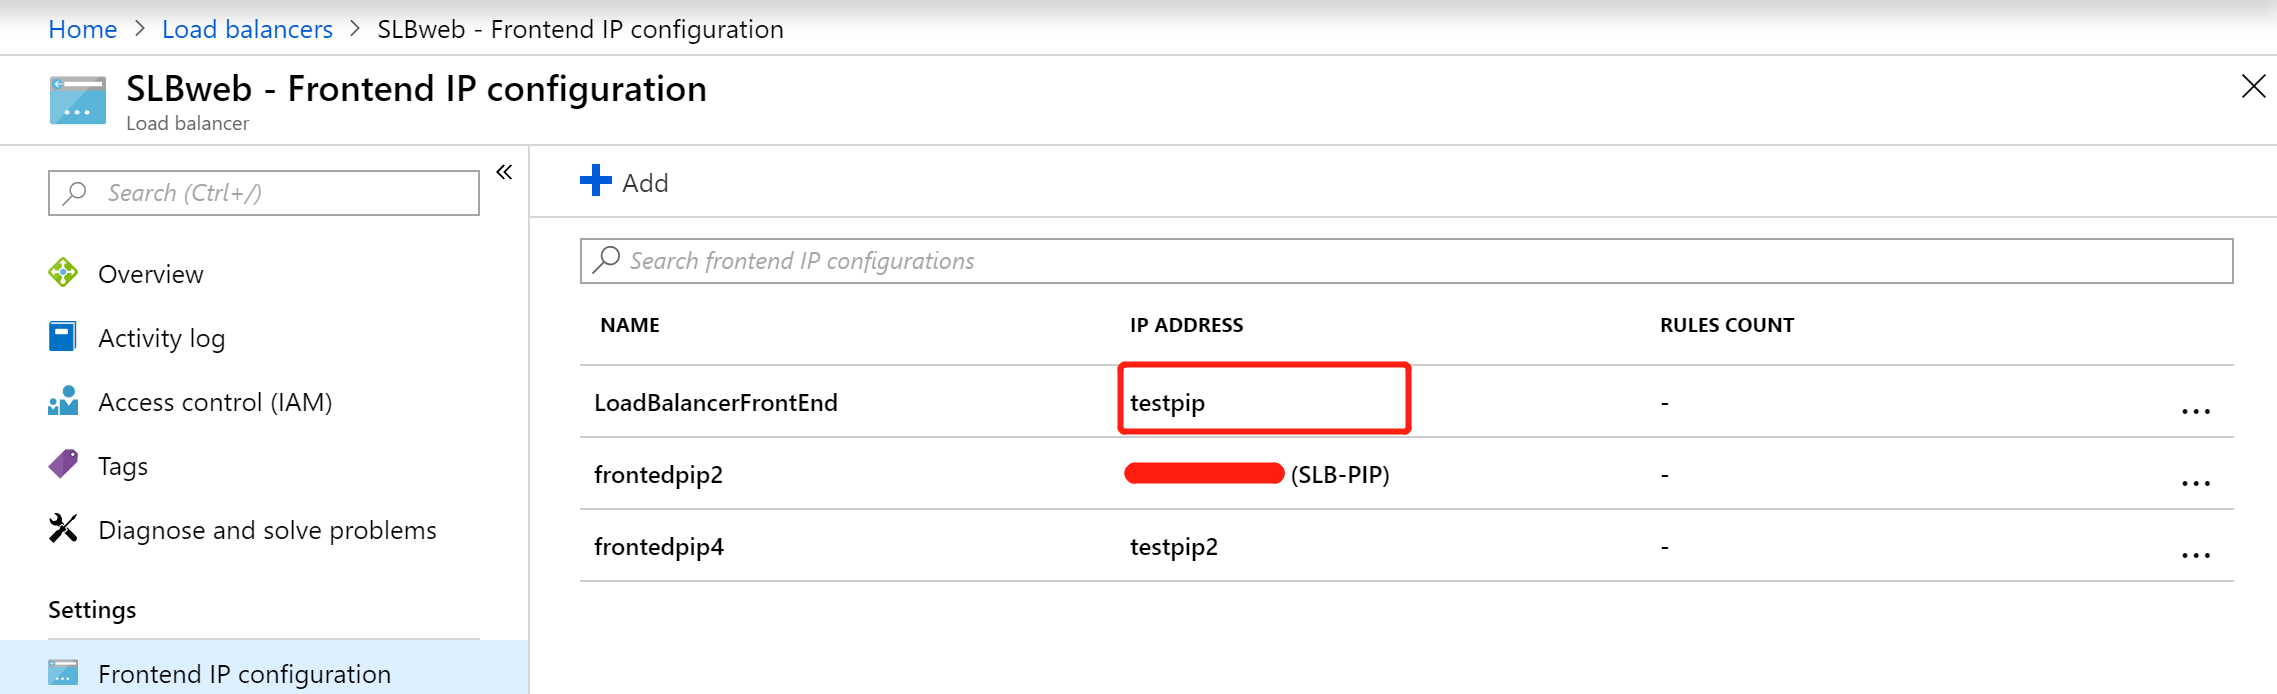Click the Access control (IAM) icon
Viewport: 2277px width, 694px height.
click(x=63, y=401)
